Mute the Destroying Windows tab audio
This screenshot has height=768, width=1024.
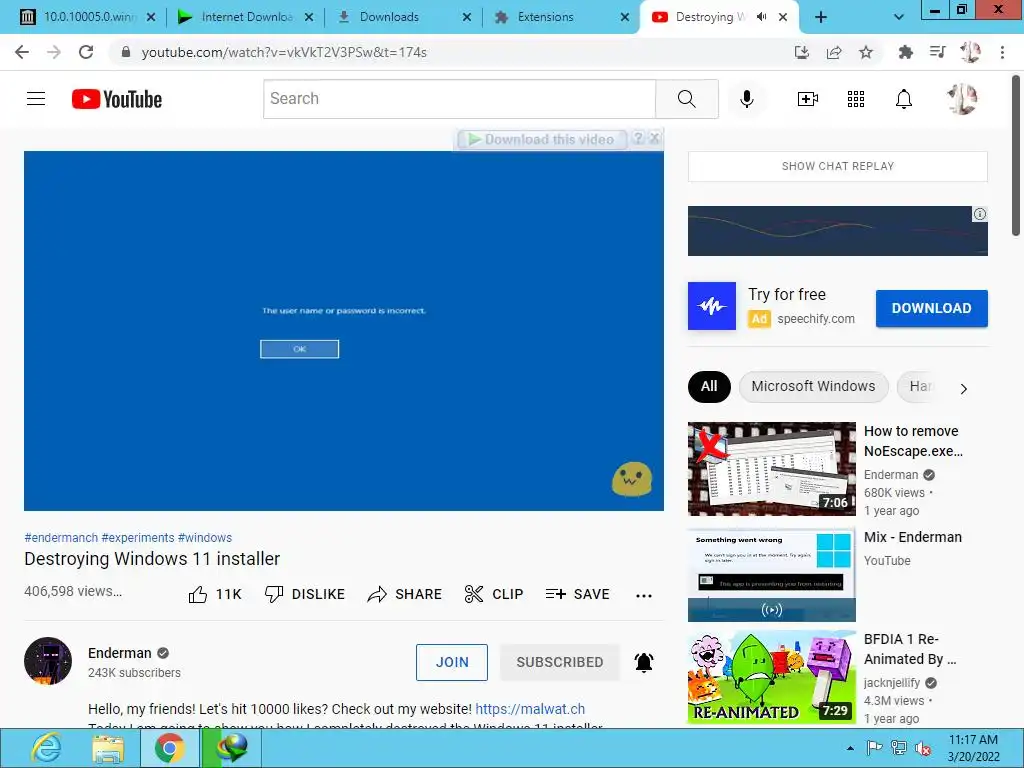761,17
